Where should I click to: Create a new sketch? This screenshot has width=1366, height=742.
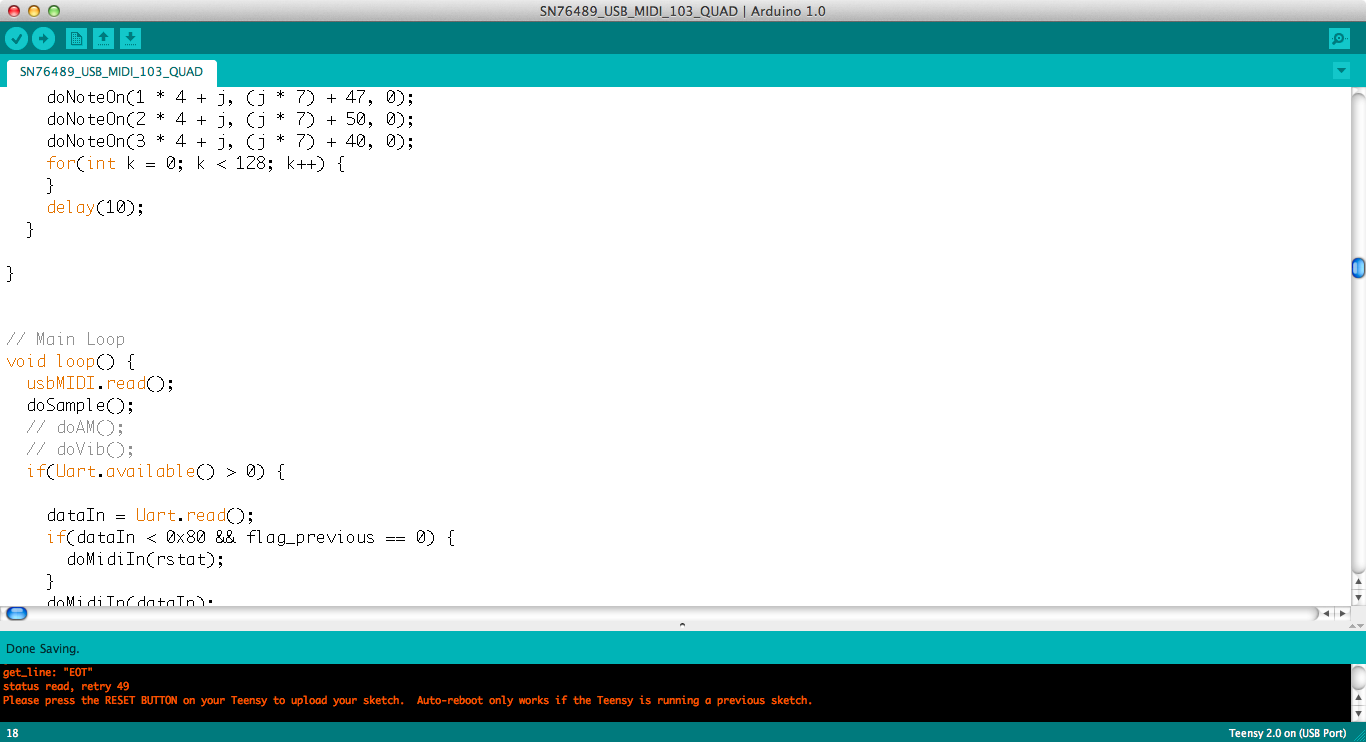[x=76, y=38]
